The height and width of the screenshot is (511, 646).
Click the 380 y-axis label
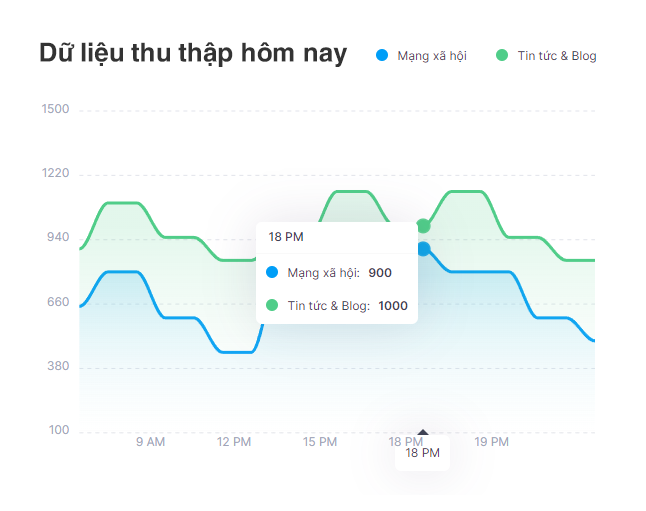57,367
